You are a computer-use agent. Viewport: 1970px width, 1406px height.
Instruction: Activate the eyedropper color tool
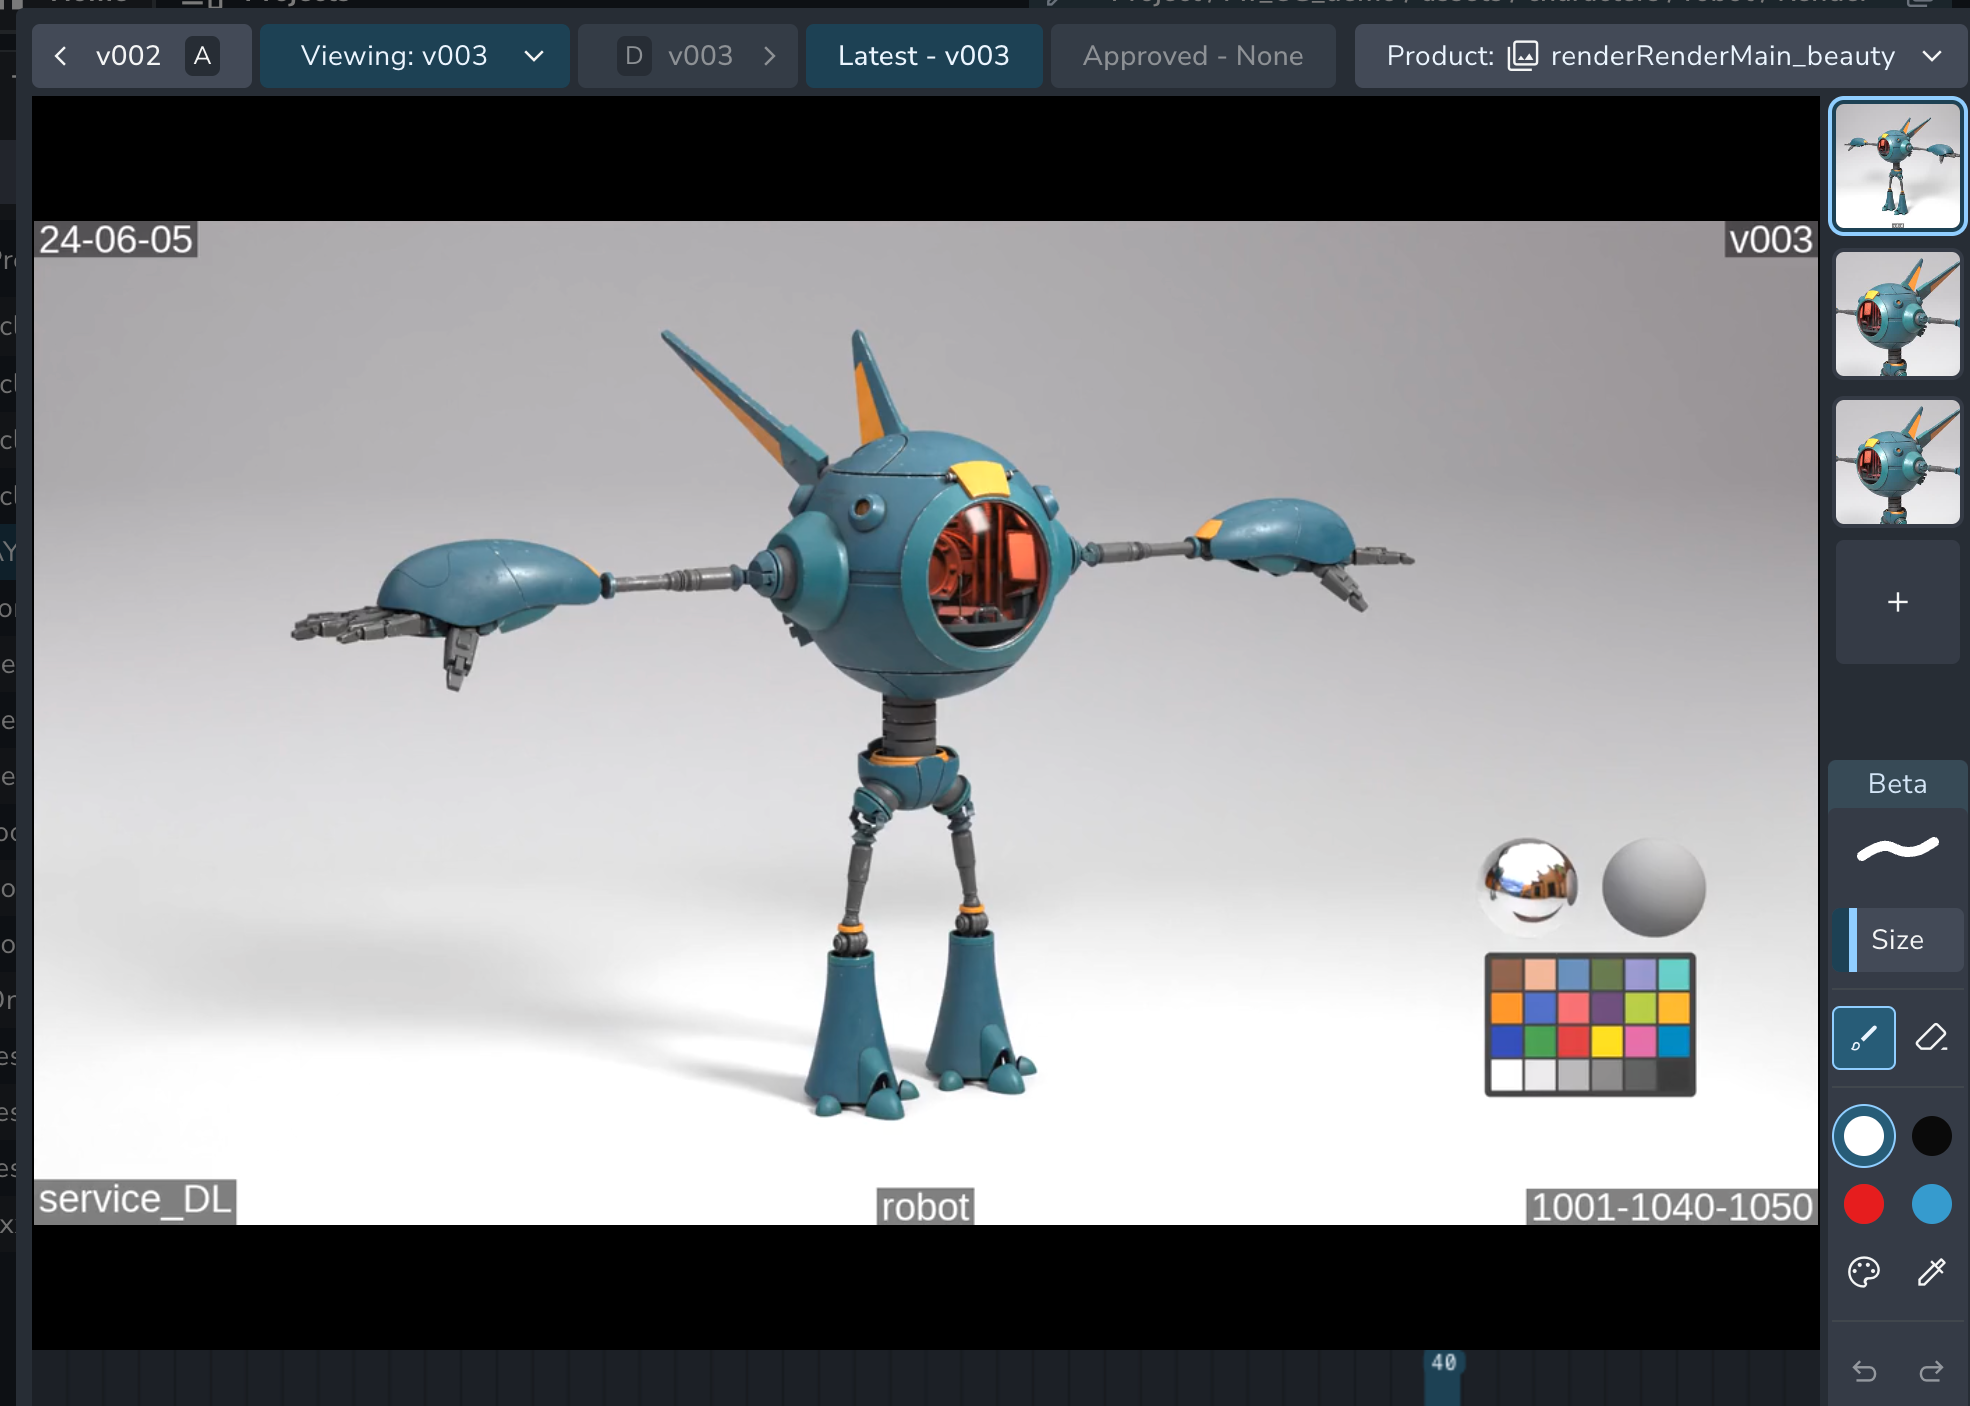[x=1931, y=1272]
